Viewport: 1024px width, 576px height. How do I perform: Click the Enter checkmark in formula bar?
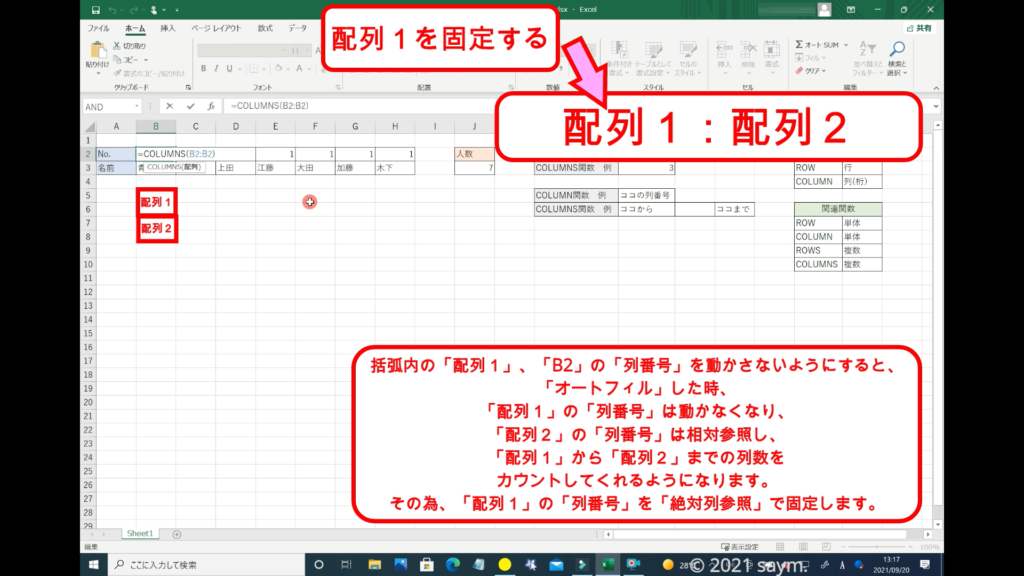pyautogui.click(x=190, y=106)
